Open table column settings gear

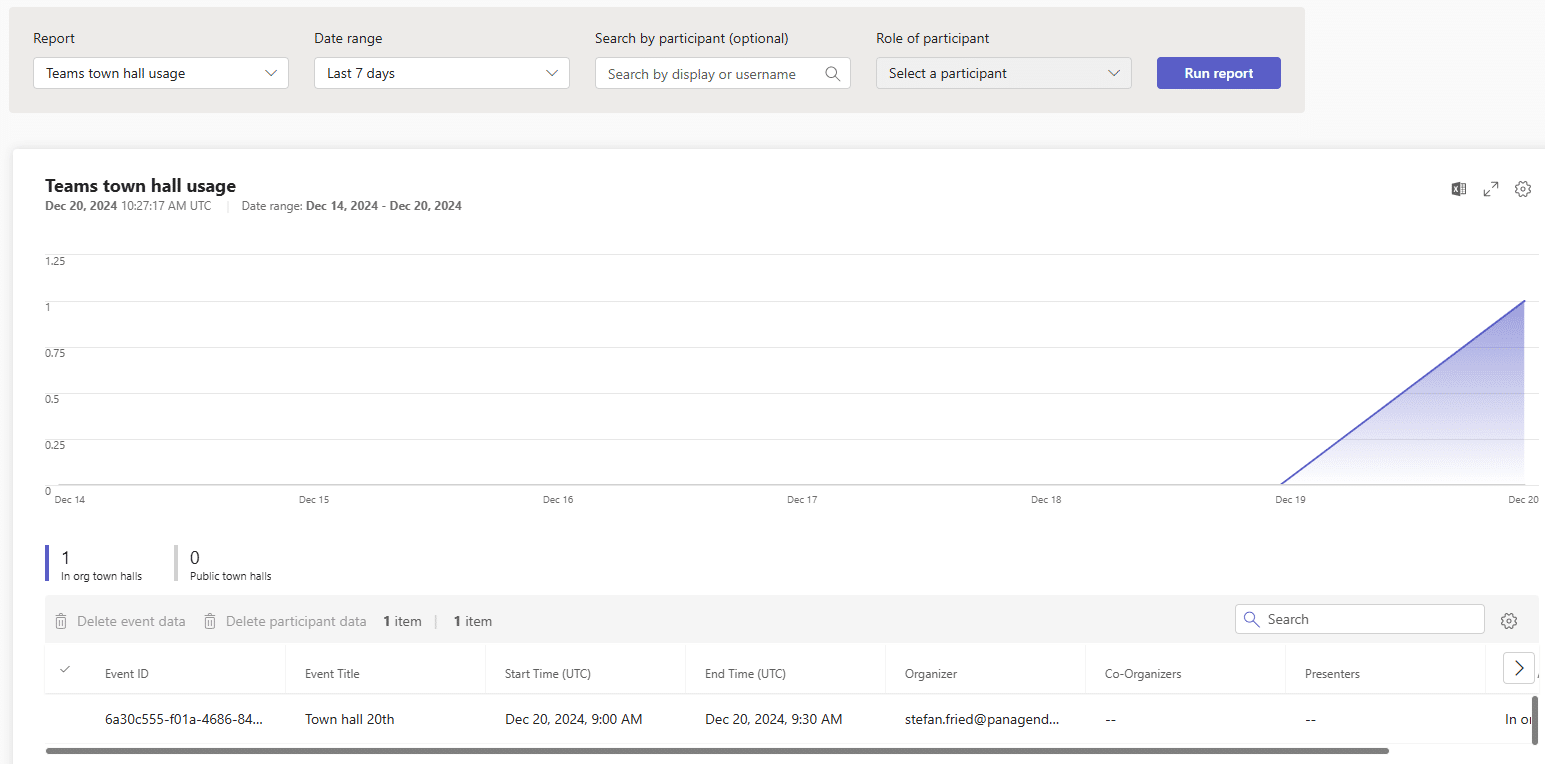(x=1509, y=621)
